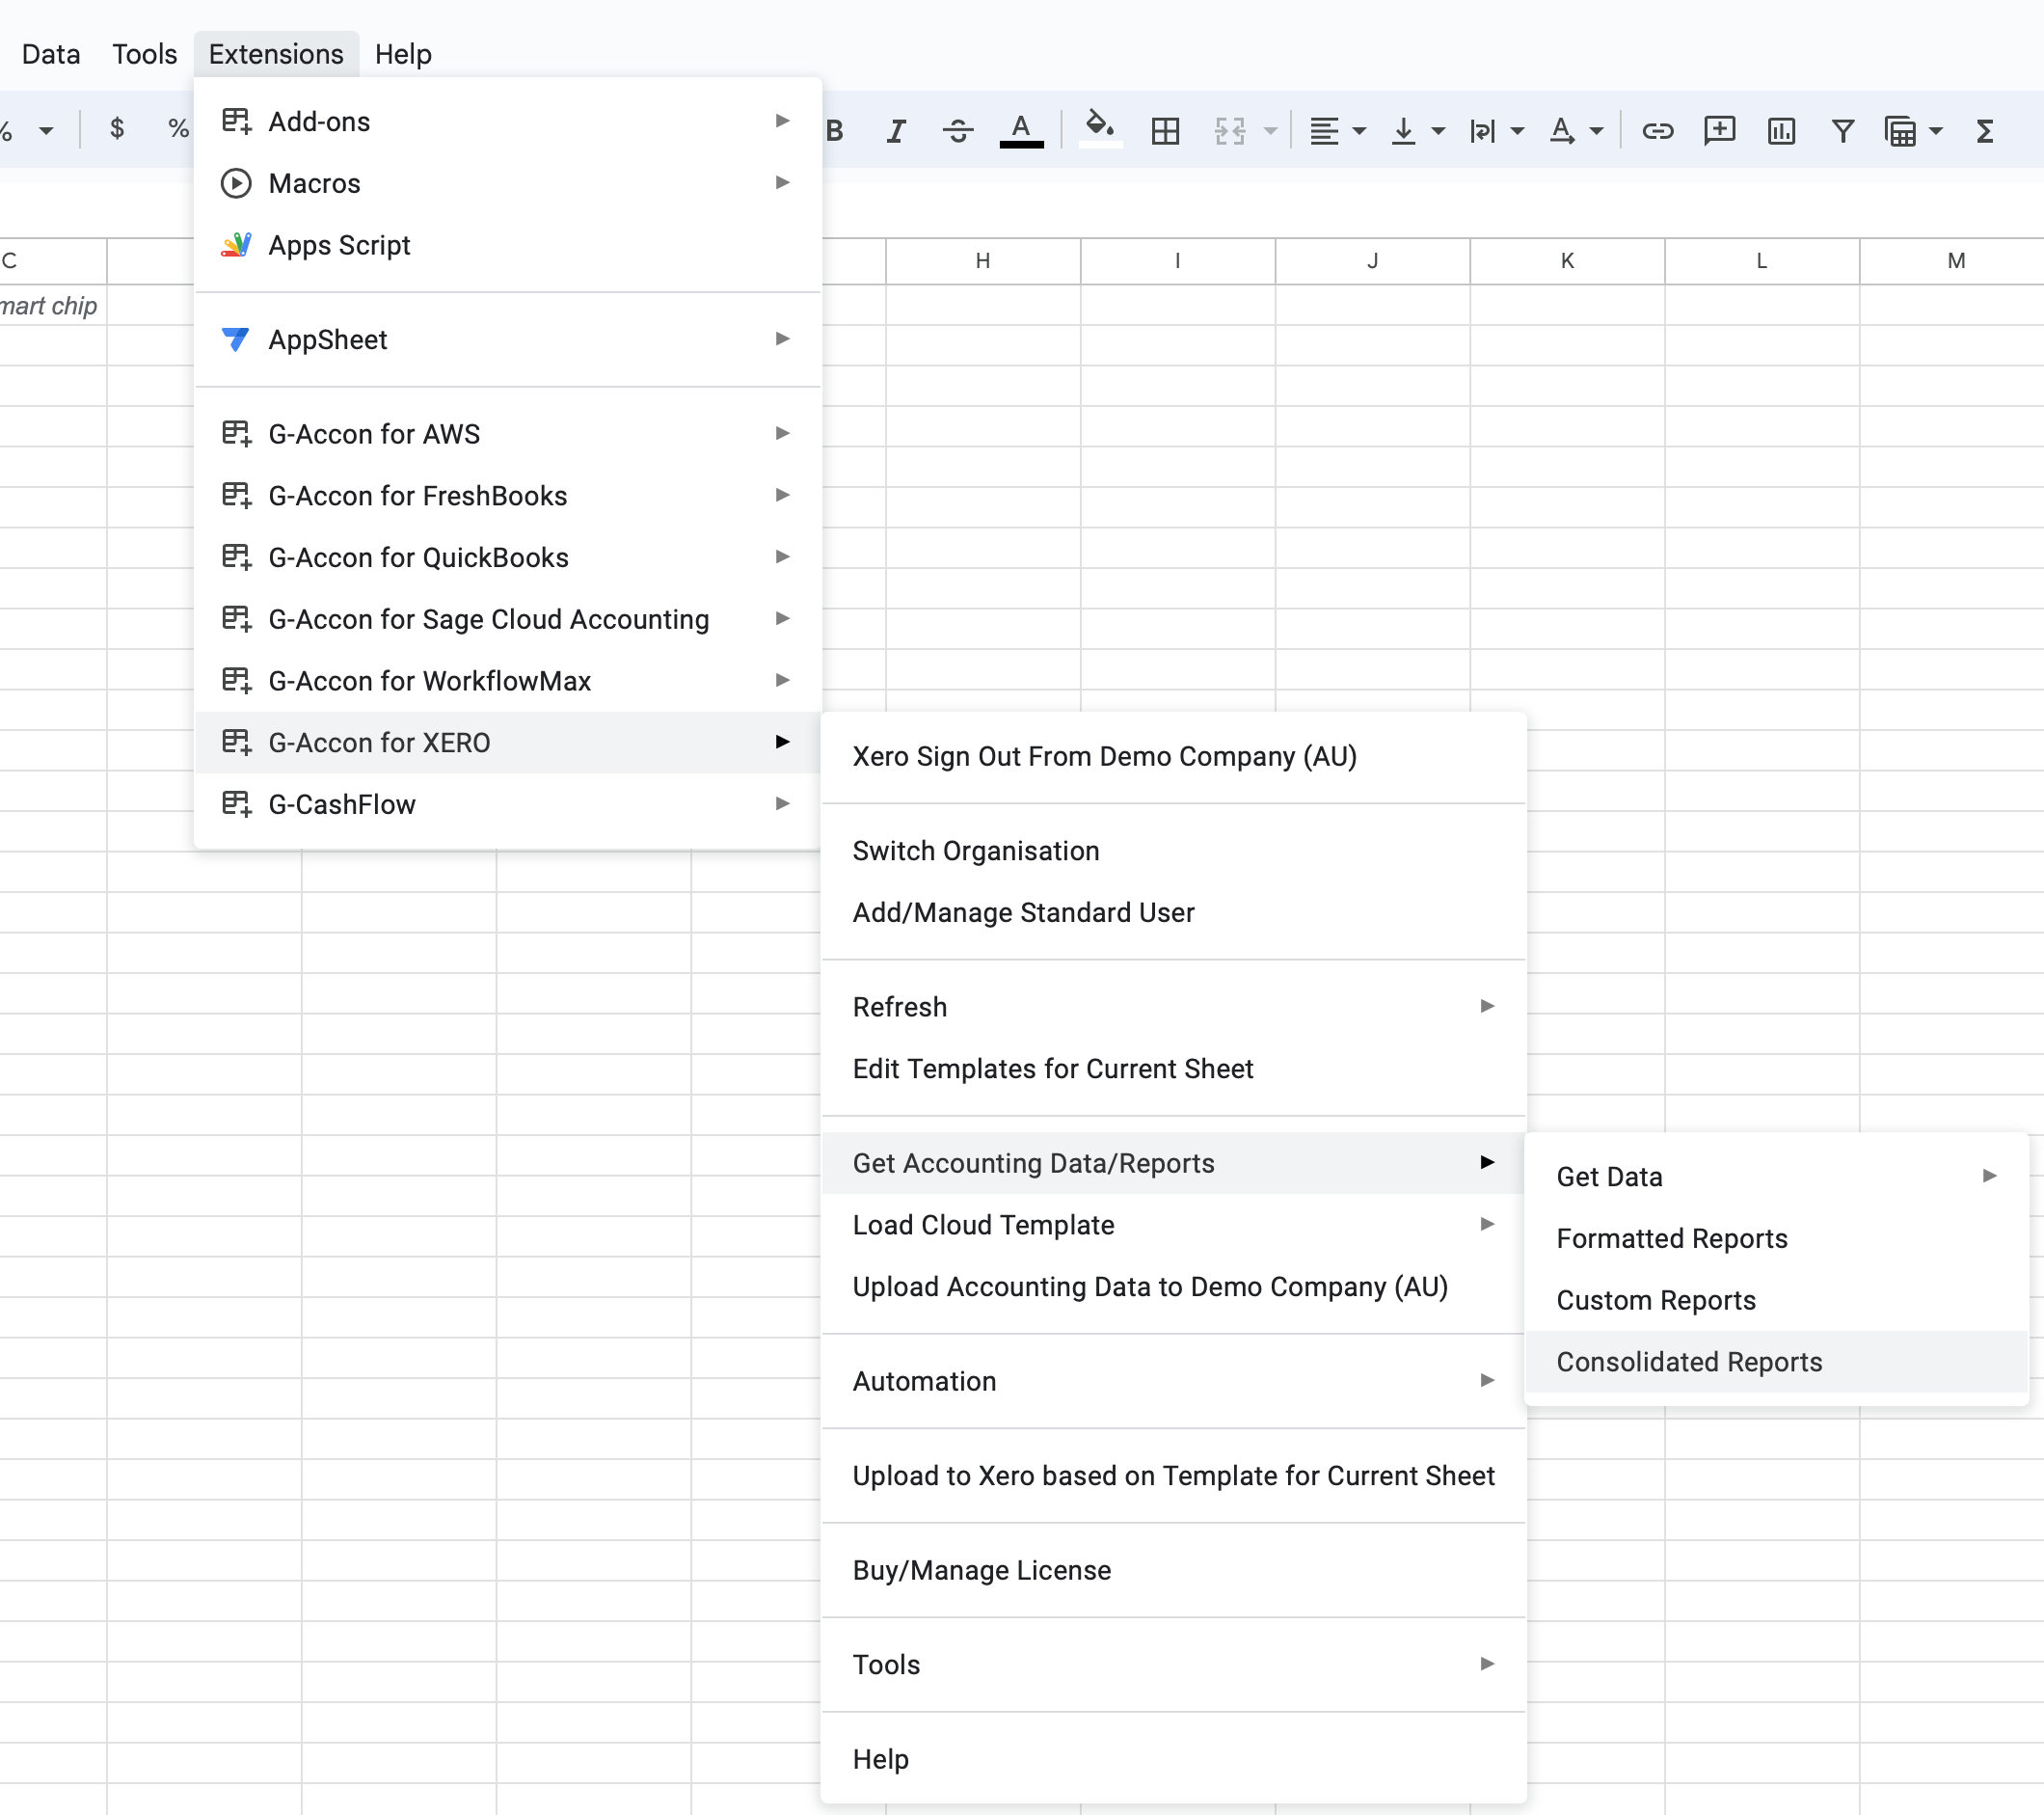This screenshot has width=2044, height=1815.
Task: Select column K header
Action: pos(1567,261)
